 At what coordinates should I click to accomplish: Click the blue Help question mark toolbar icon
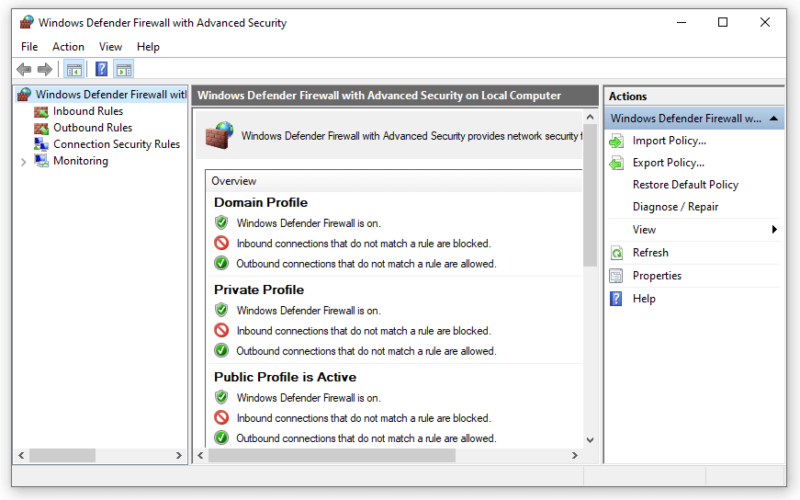pos(102,69)
